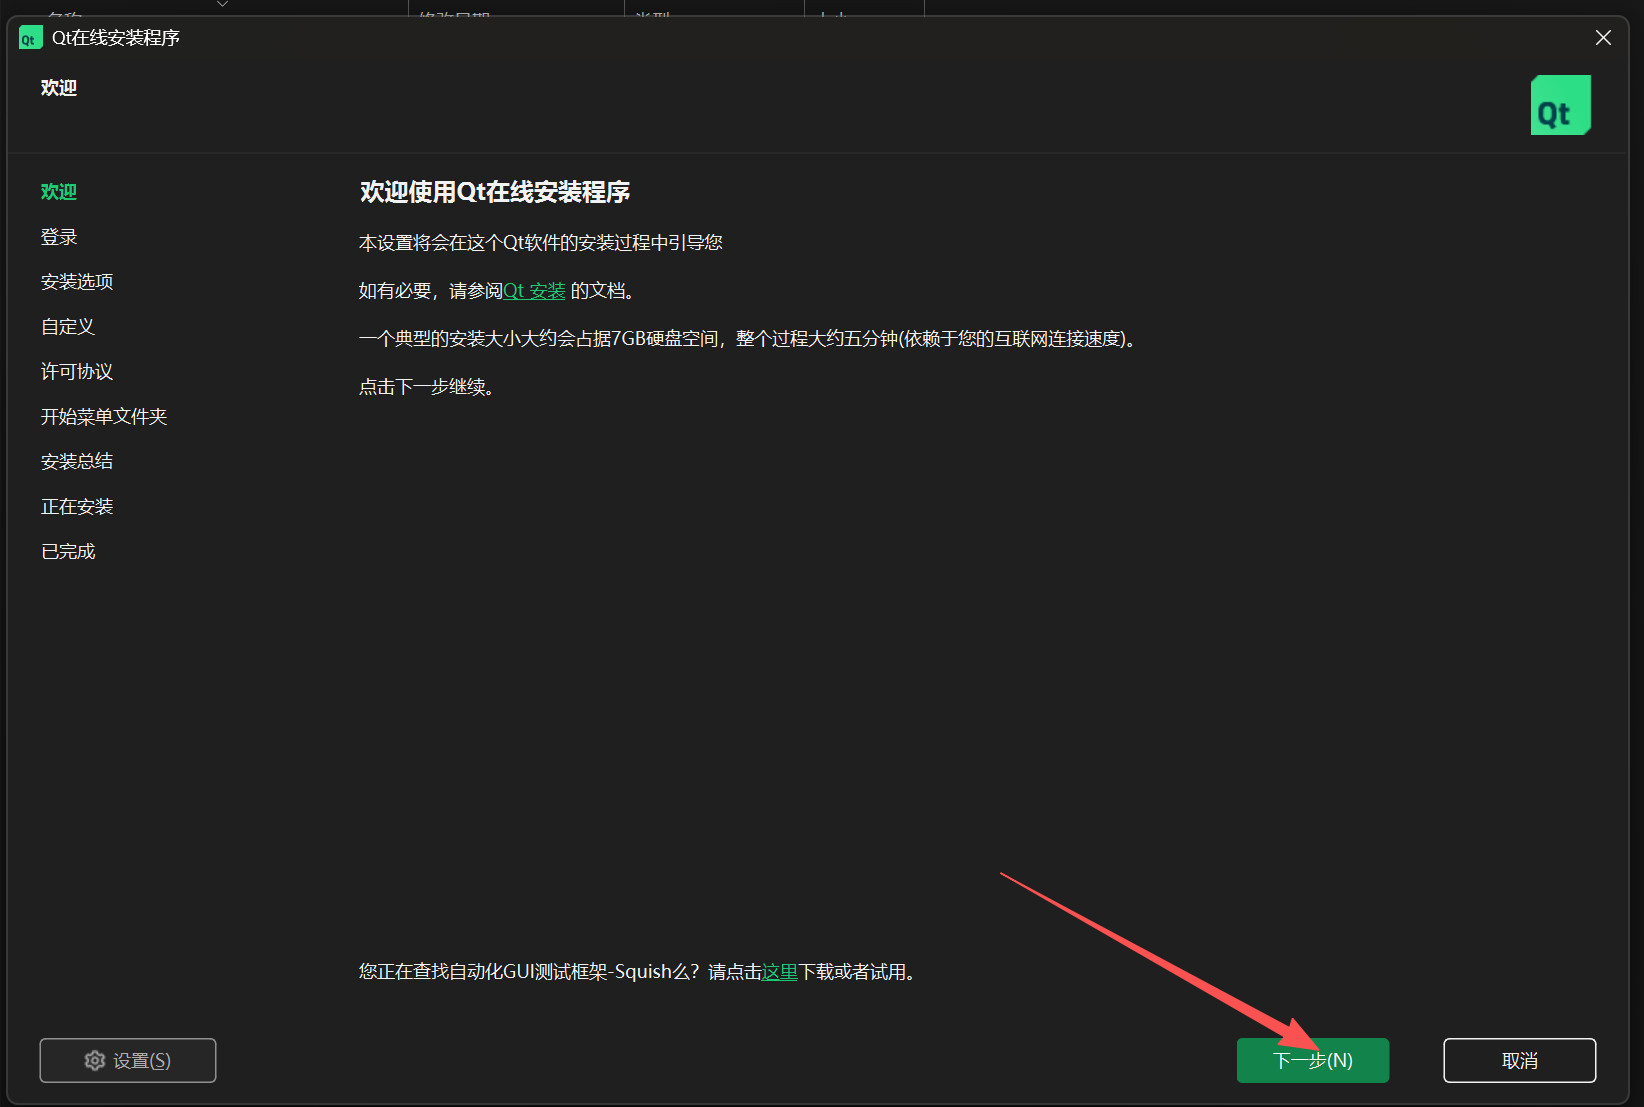Click the 取消 button to cancel installation
This screenshot has height=1107, width=1644.
[1519, 1060]
